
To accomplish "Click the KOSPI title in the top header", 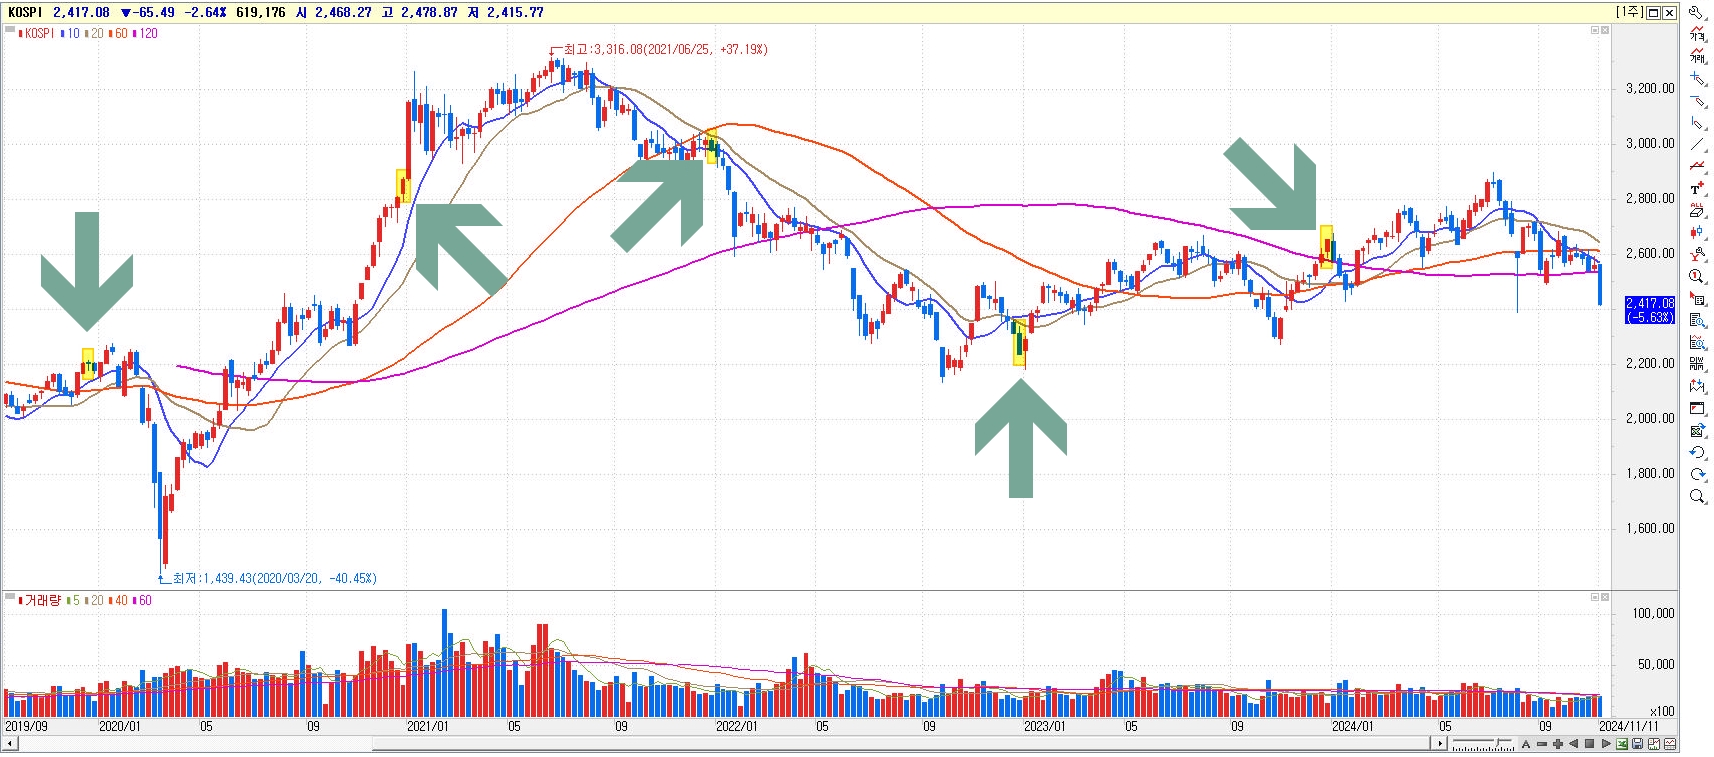I will 25,12.
